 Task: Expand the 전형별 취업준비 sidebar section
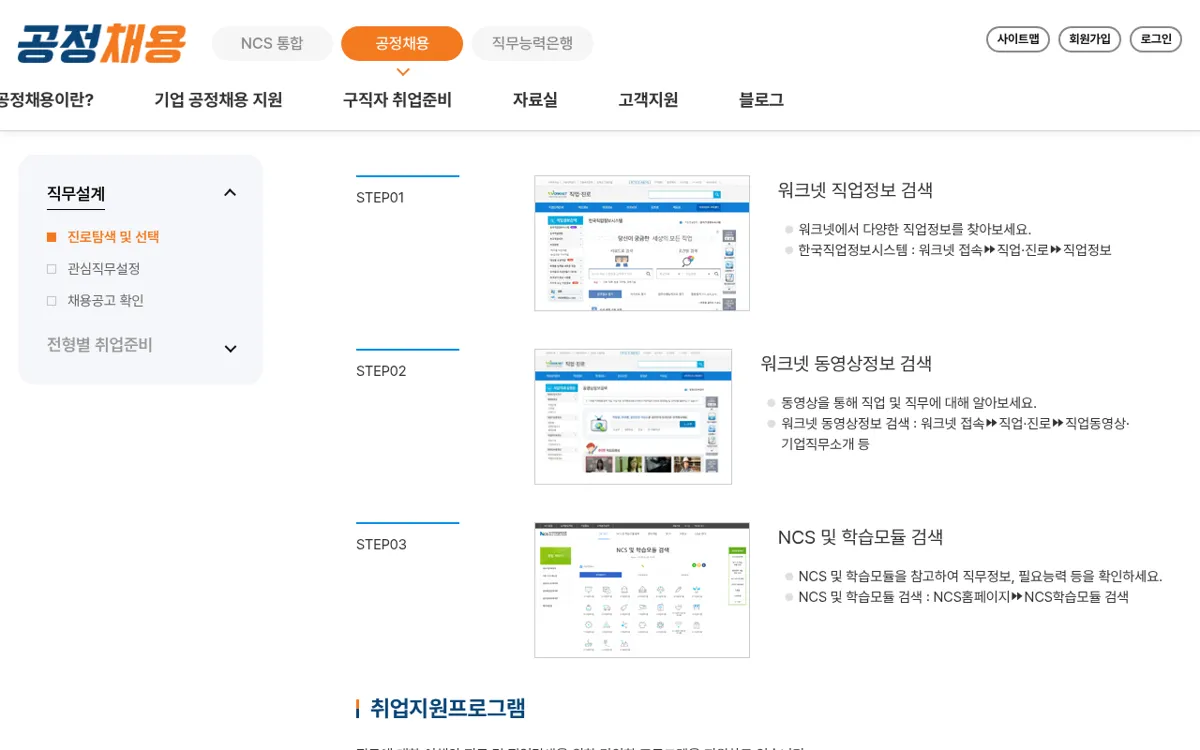point(230,349)
